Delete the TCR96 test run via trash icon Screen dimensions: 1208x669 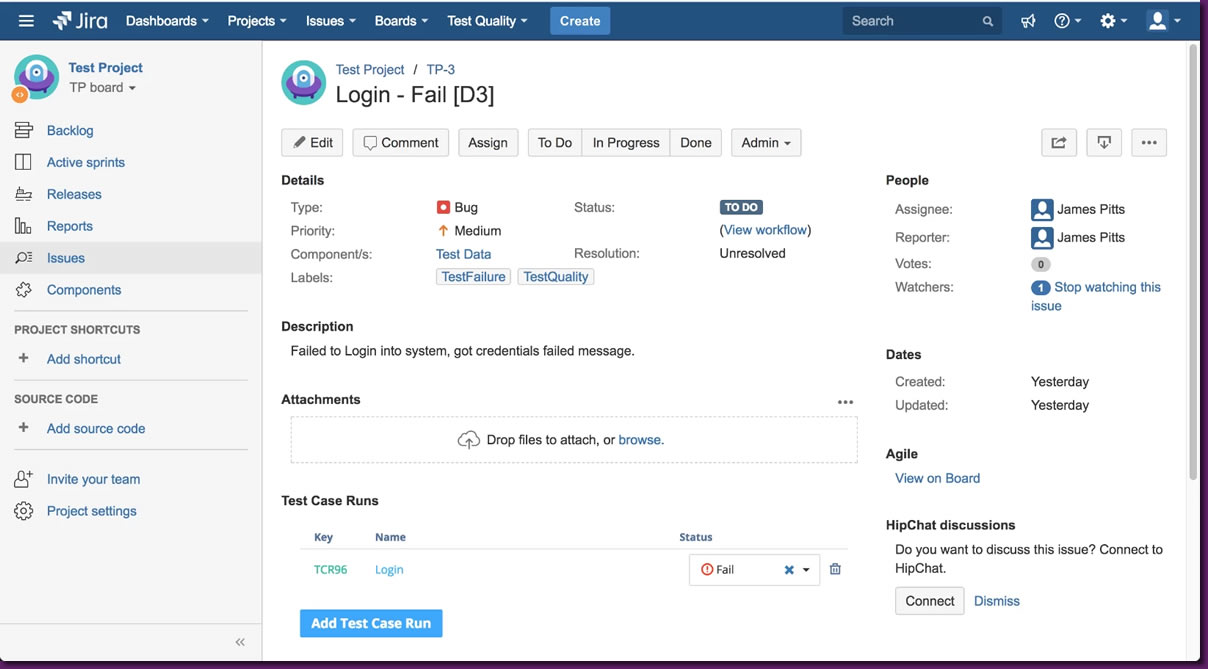[x=835, y=569]
